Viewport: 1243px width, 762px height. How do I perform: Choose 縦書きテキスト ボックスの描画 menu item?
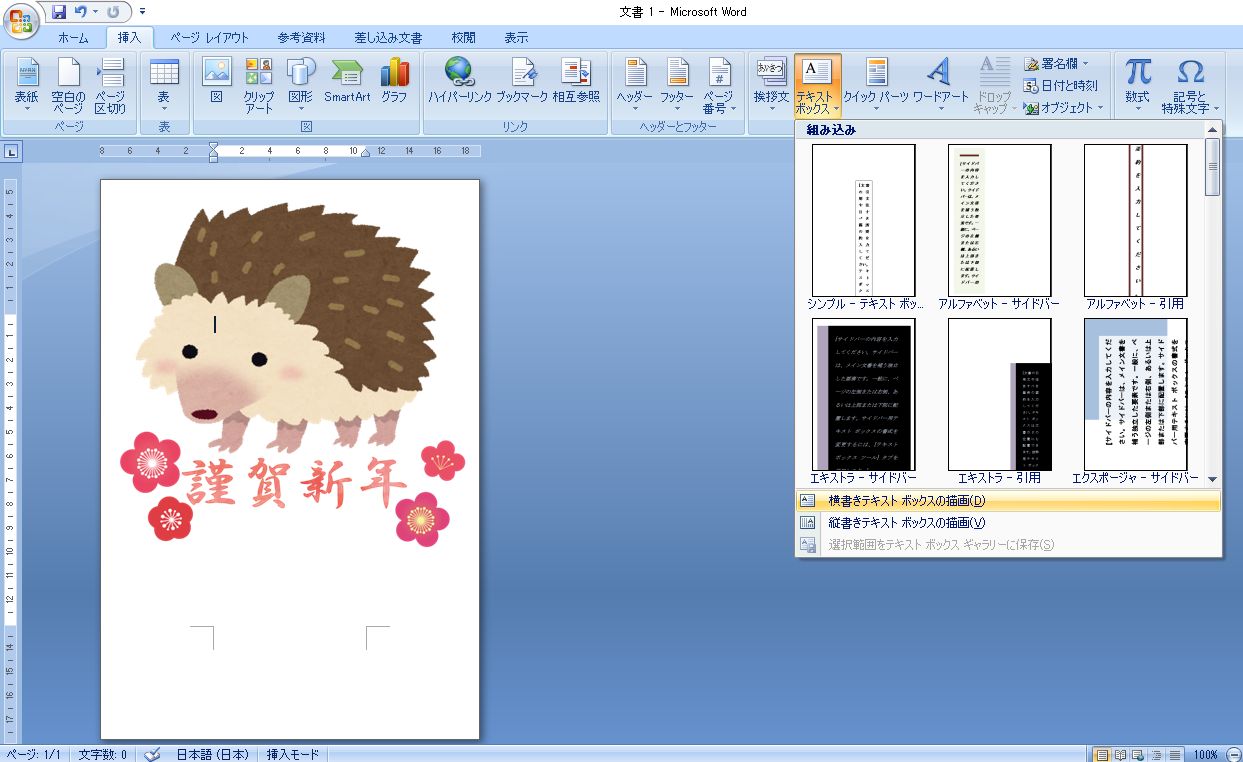[x=907, y=523]
